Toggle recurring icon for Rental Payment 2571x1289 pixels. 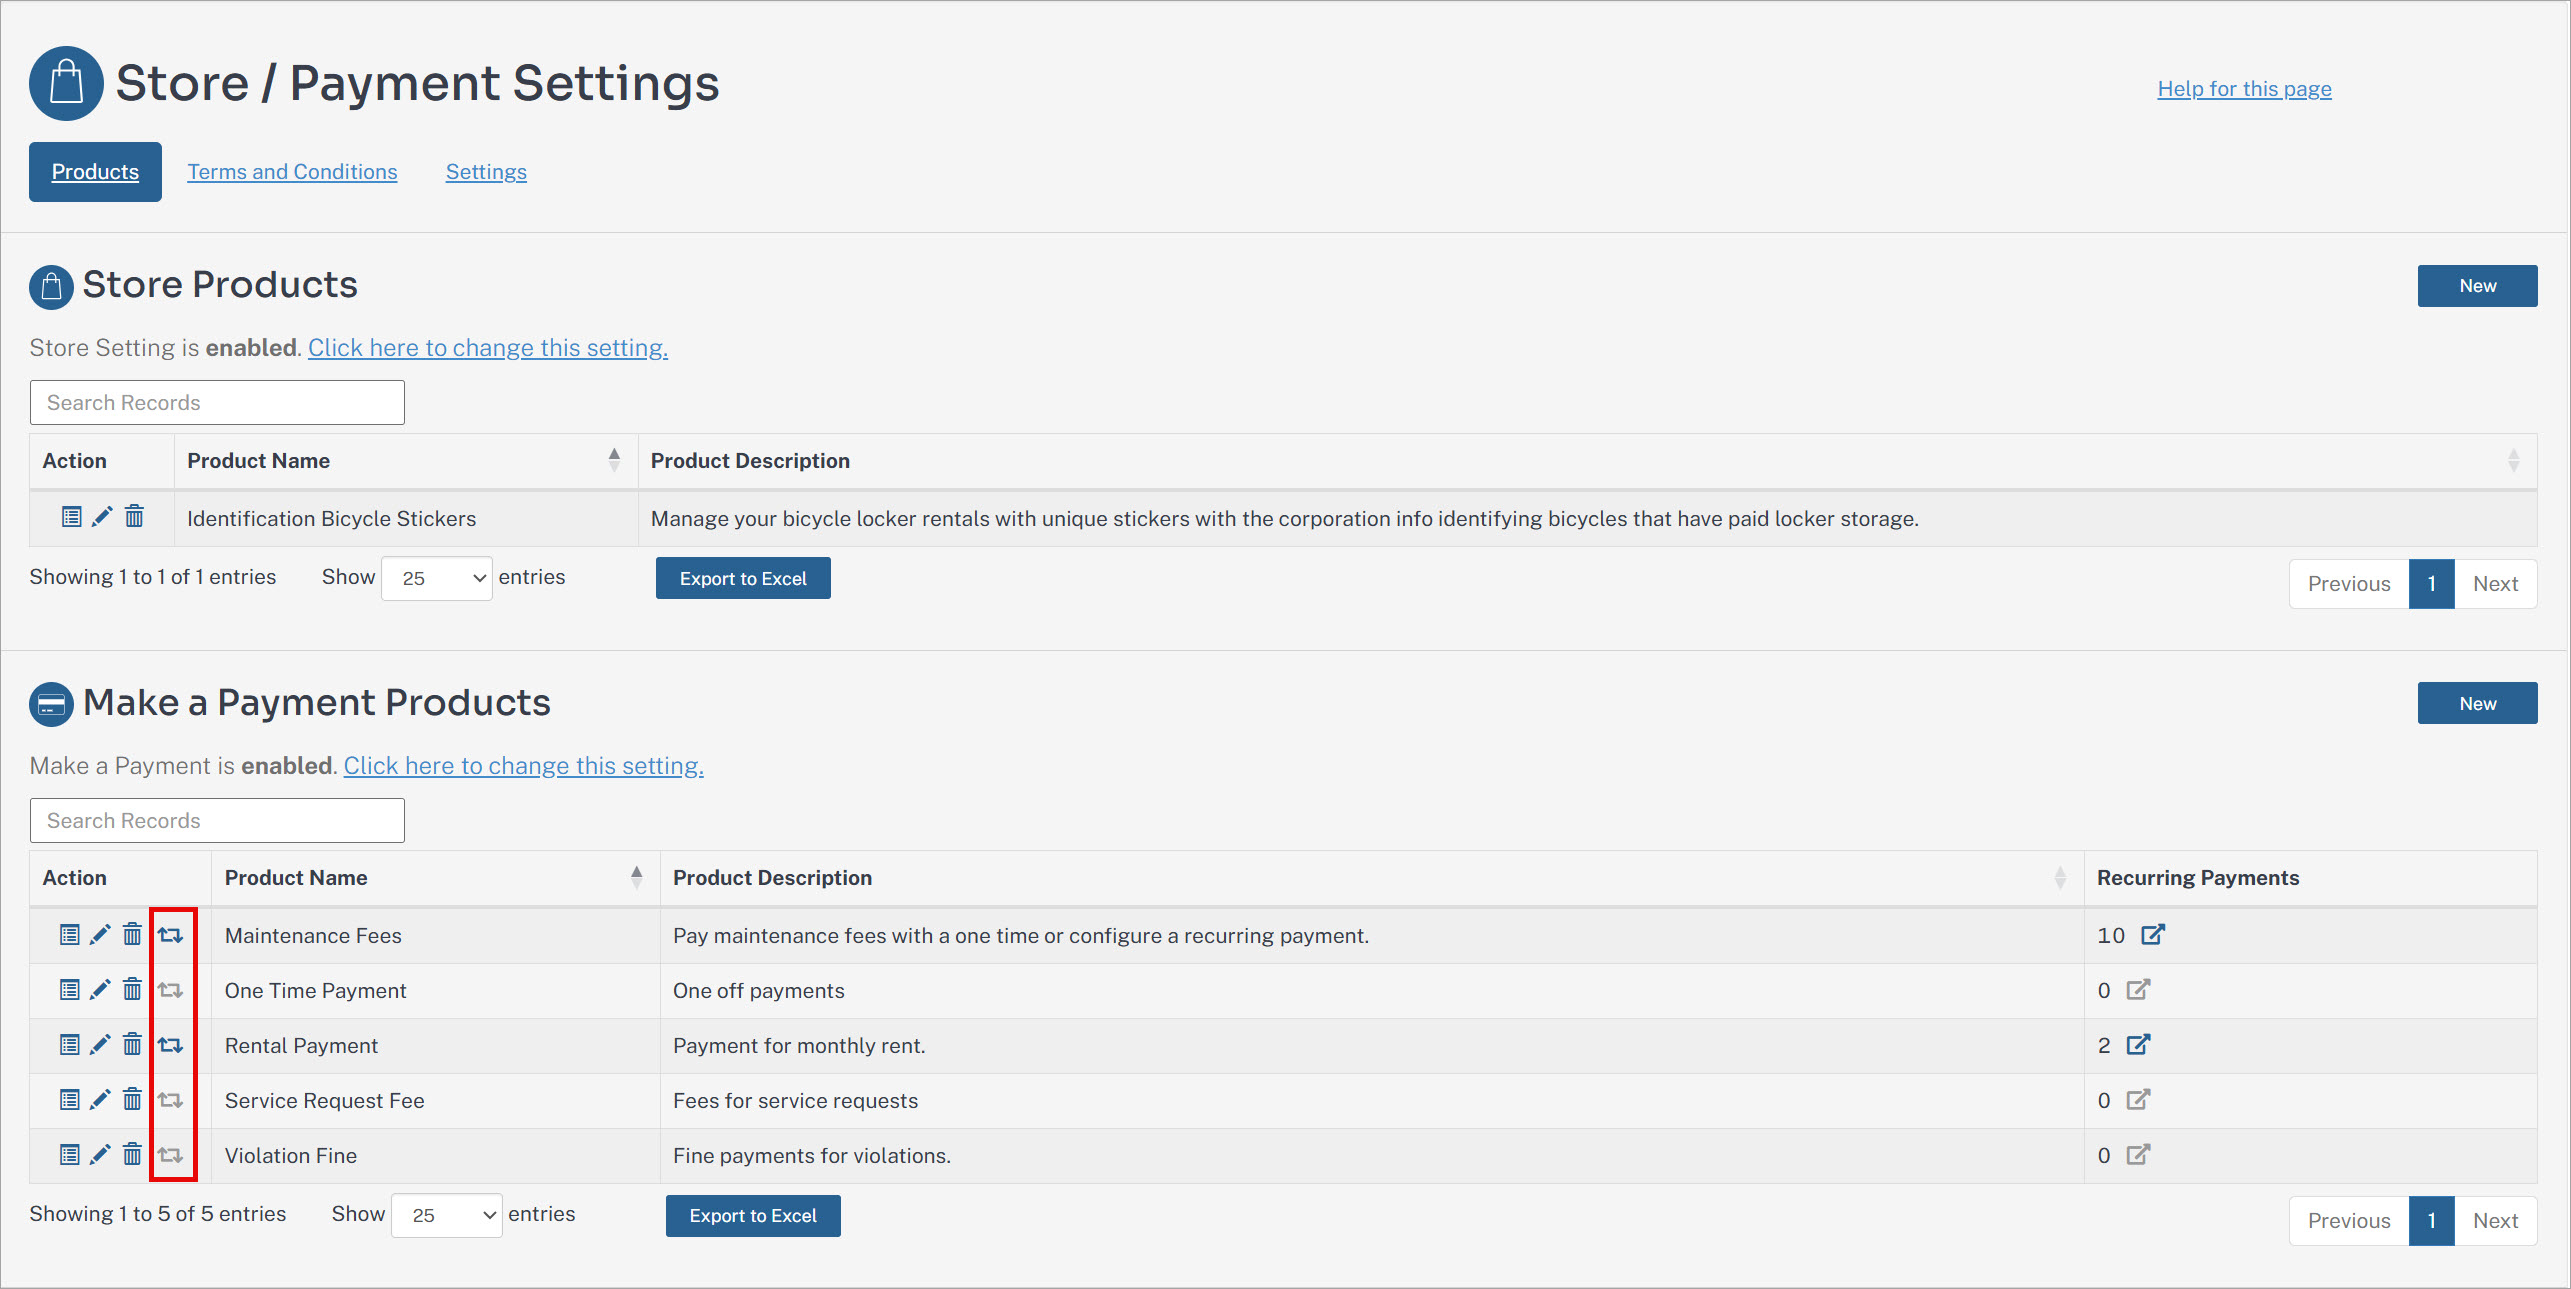pos(170,1045)
